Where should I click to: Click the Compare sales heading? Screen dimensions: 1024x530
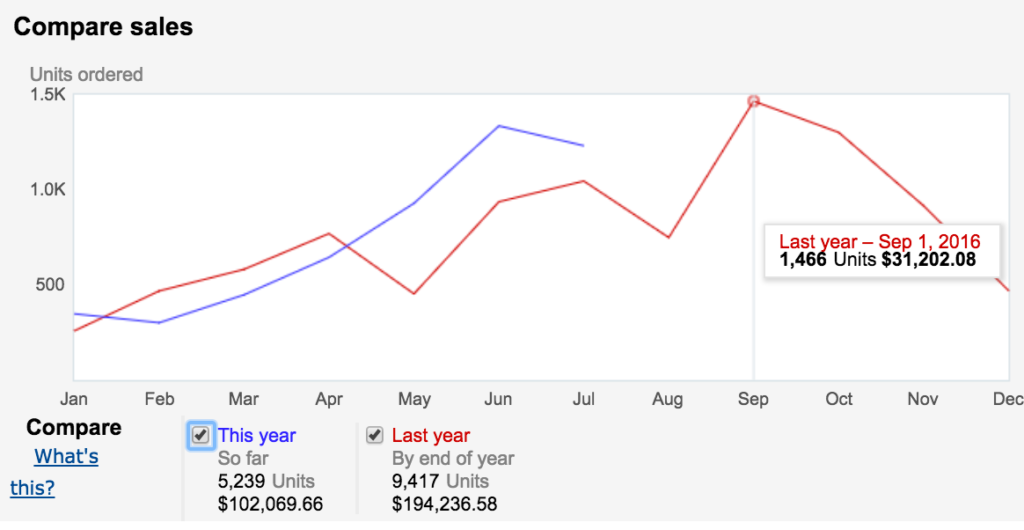(x=103, y=27)
